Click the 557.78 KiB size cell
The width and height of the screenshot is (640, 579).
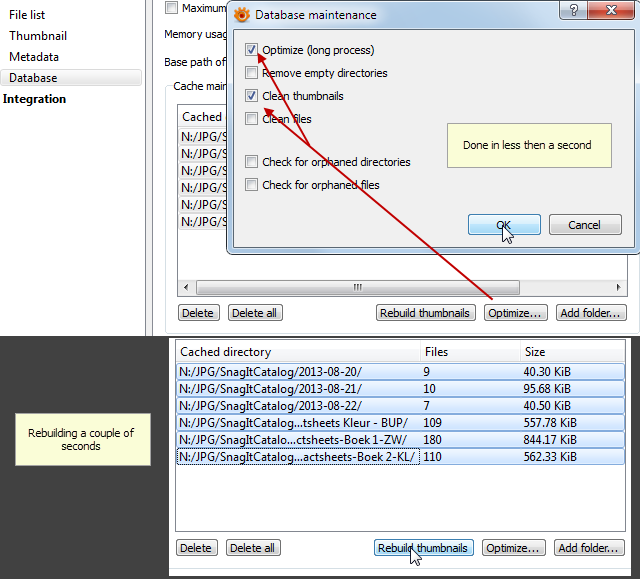tap(550, 423)
